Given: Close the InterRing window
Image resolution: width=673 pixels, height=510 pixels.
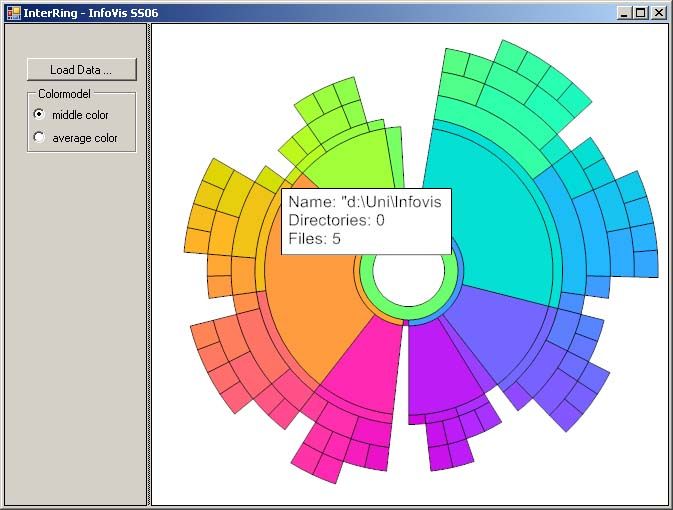Looking at the screenshot, I should (x=658, y=13).
